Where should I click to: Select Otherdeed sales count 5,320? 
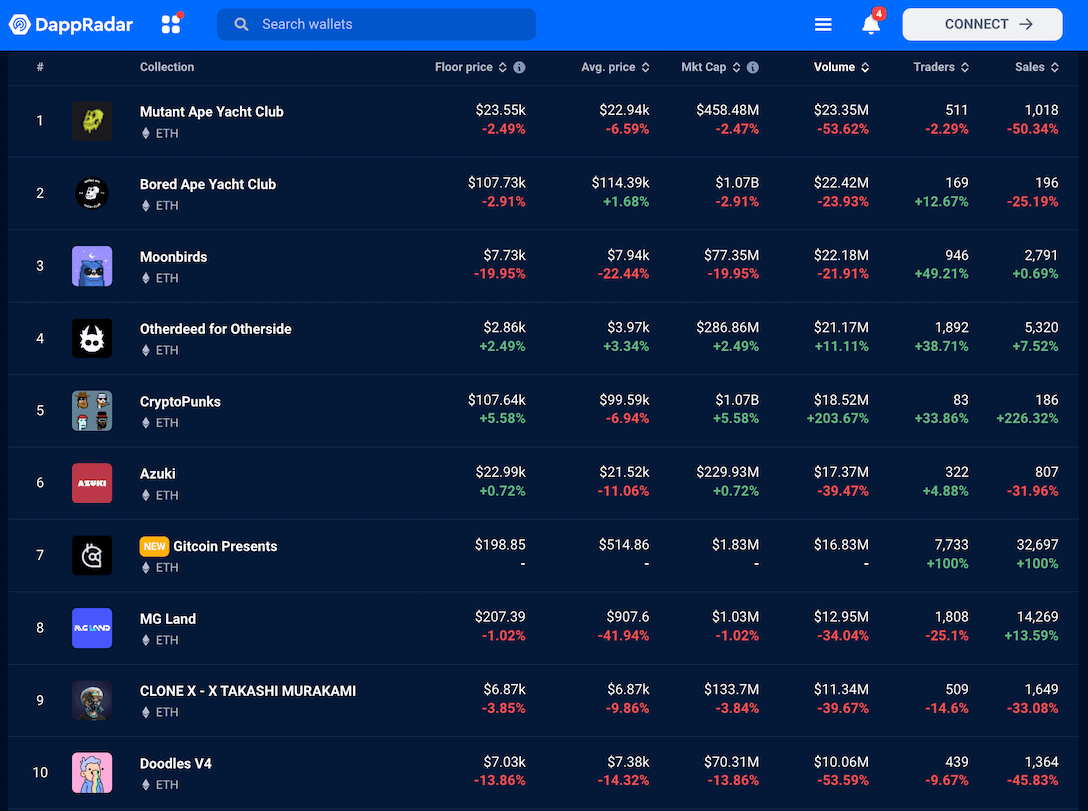(1042, 327)
